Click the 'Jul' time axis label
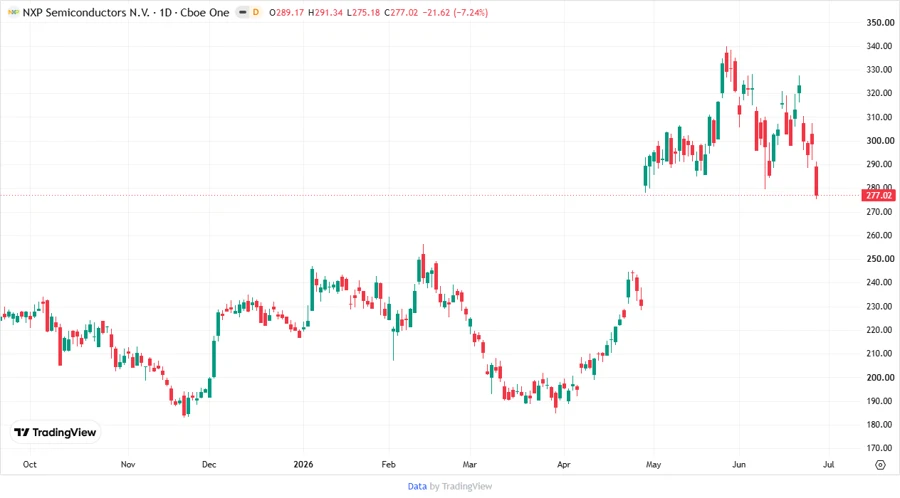 pos(828,464)
